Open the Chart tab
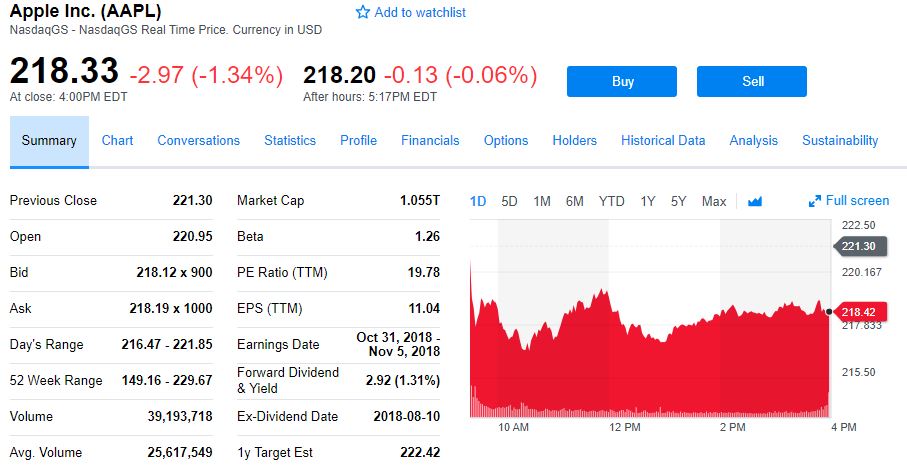 (x=117, y=141)
